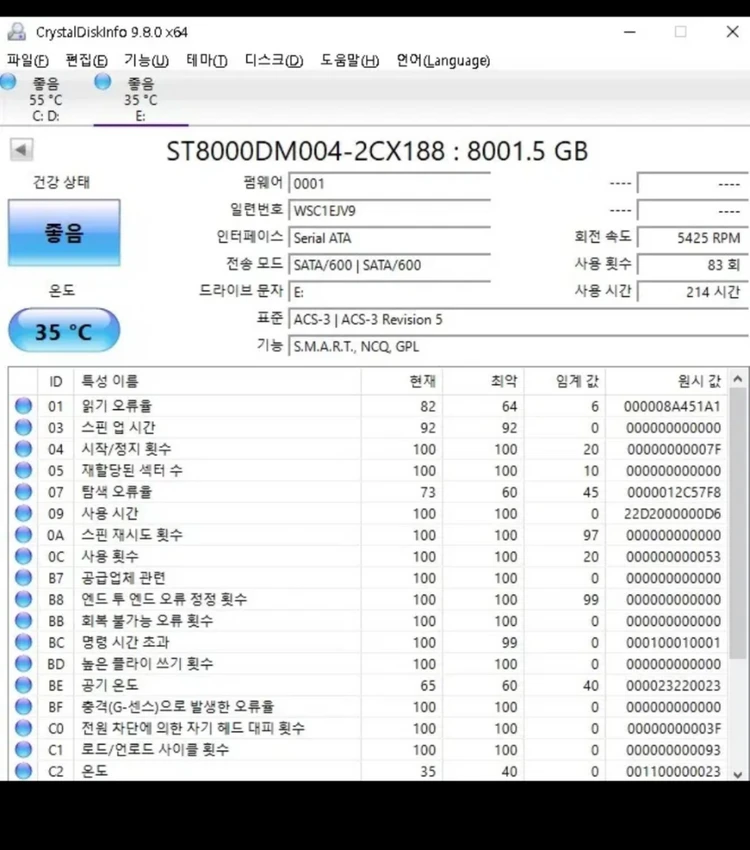Click the 현재 column header
The width and height of the screenshot is (750, 850).
coord(402,381)
